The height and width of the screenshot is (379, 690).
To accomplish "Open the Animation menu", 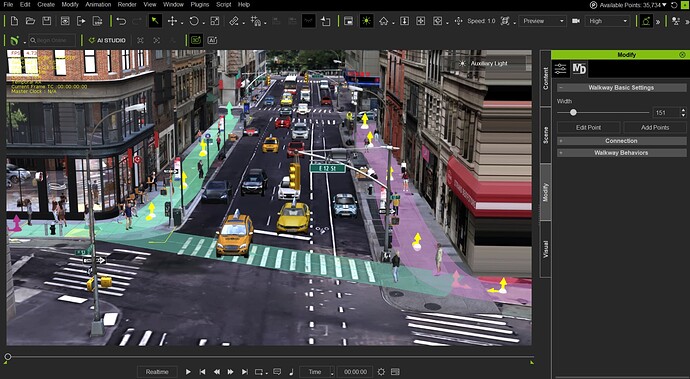I will (98, 5).
